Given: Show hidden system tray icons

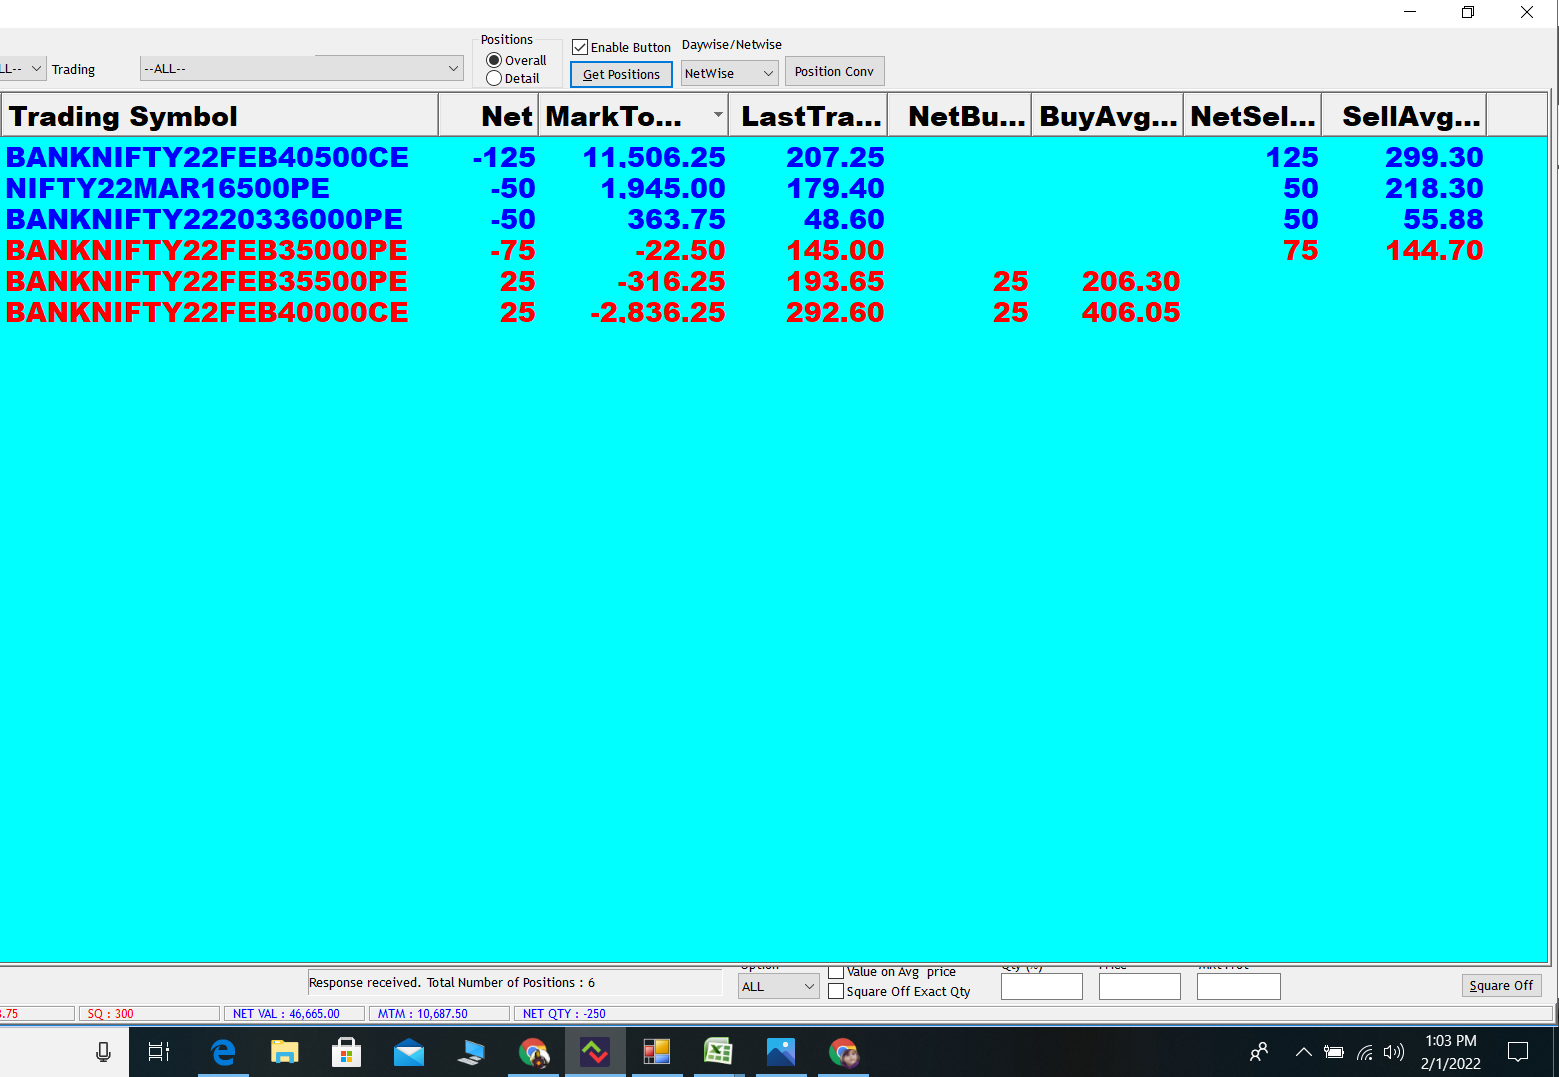Looking at the screenshot, I should coord(1303,1052).
